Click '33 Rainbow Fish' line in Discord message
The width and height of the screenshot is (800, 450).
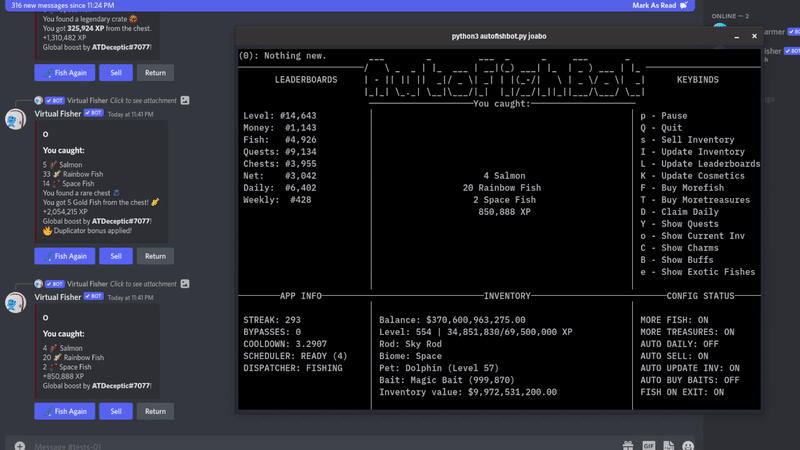[73, 174]
